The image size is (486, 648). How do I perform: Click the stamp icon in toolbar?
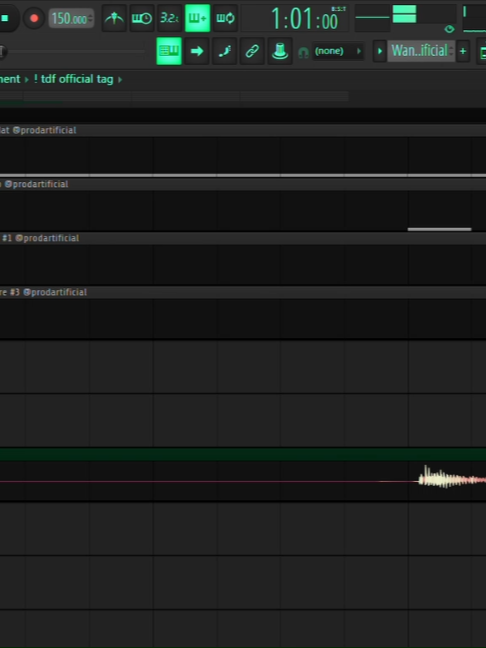pos(280,51)
